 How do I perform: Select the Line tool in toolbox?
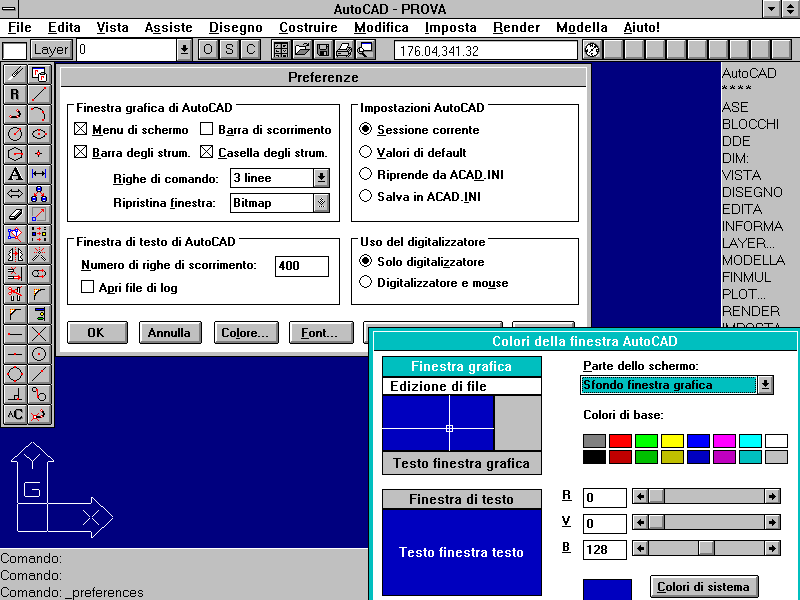click(39, 94)
